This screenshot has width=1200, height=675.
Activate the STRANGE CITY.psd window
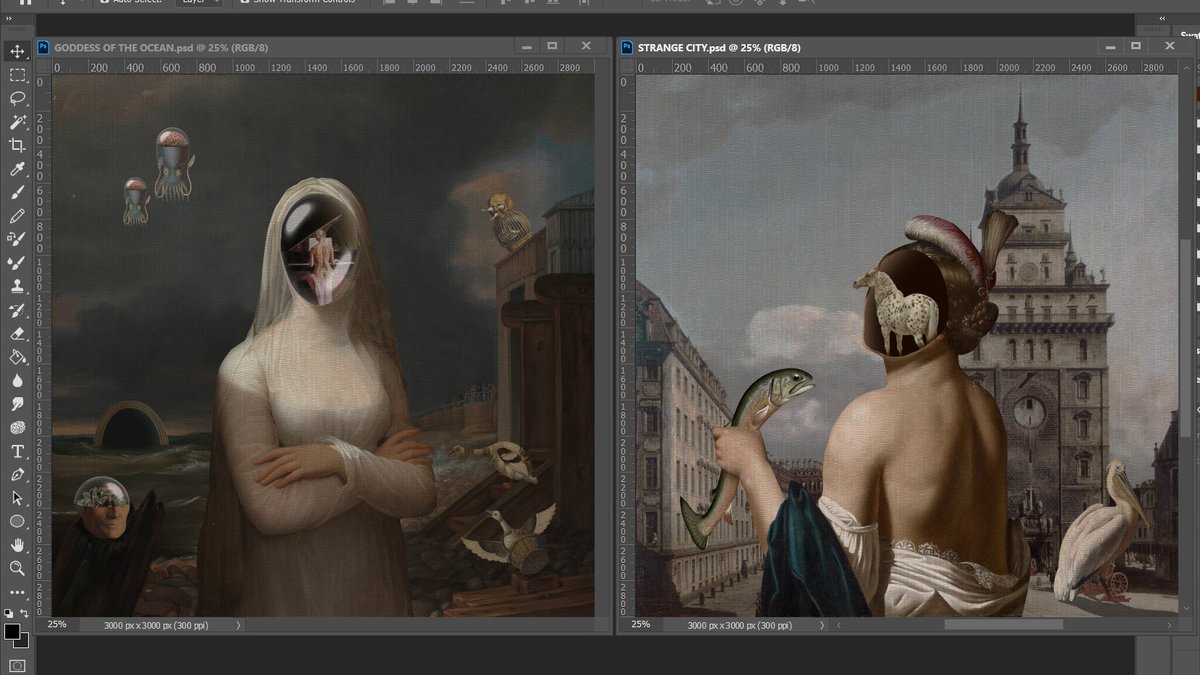(718, 47)
